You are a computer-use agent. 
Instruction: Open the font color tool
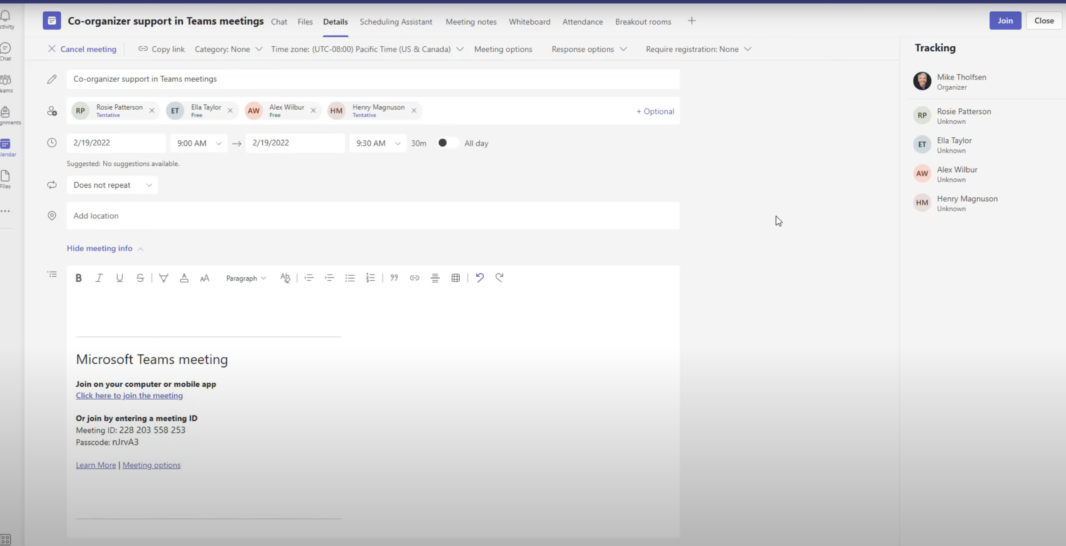tap(184, 278)
